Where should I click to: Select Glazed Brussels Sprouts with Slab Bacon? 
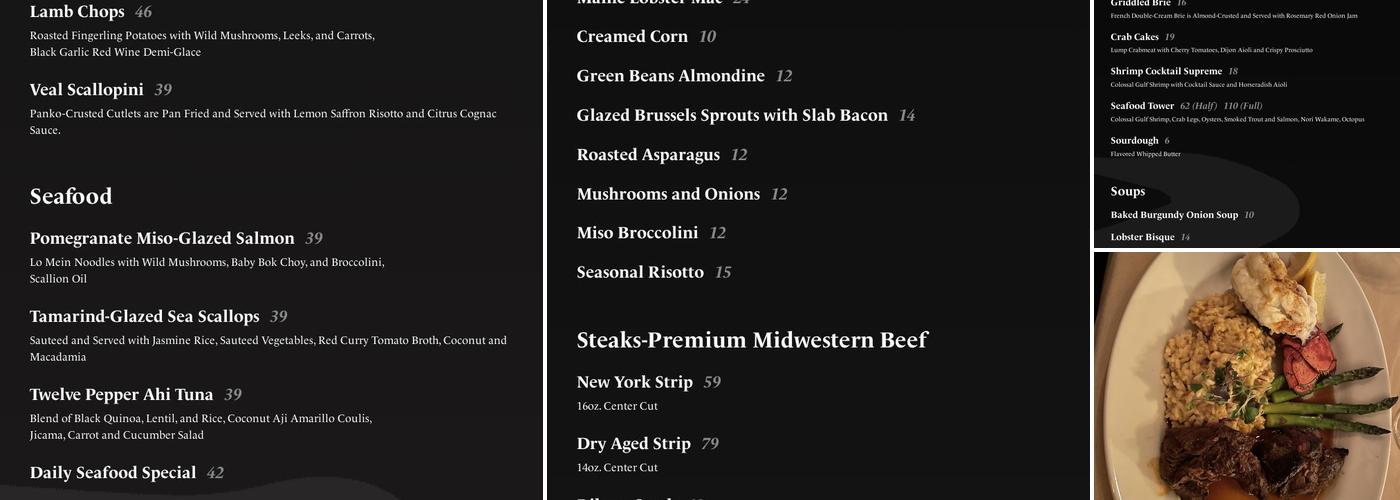(732, 115)
